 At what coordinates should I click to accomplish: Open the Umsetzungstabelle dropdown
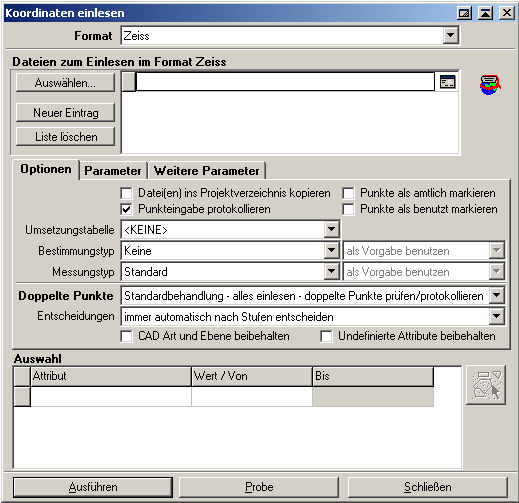(331, 229)
